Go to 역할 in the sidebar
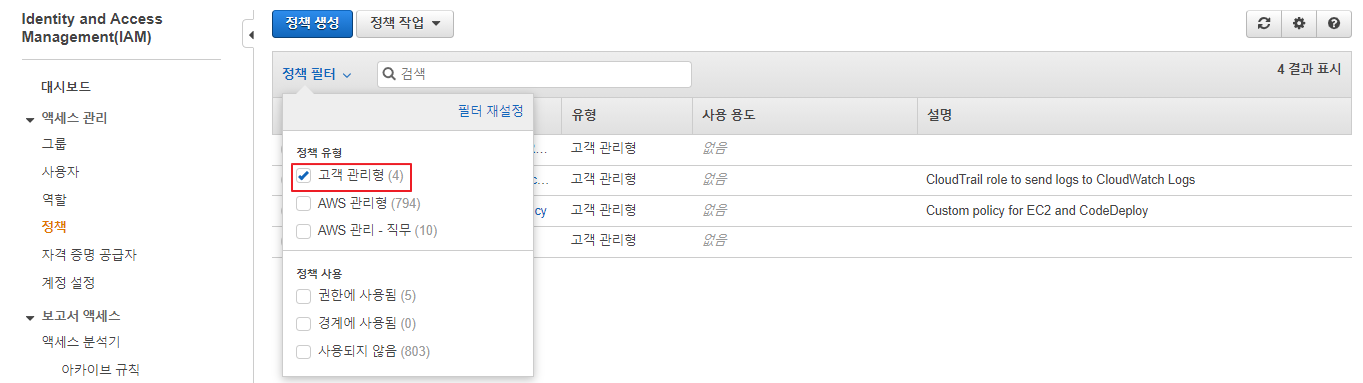1363x383 pixels. click(x=54, y=200)
